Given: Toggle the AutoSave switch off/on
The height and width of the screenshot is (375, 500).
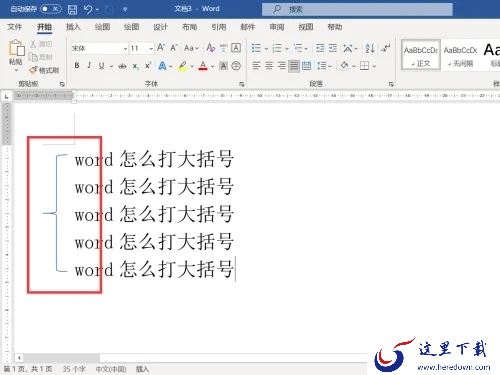Looking at the screenshot, I should [x=51, y=9].
